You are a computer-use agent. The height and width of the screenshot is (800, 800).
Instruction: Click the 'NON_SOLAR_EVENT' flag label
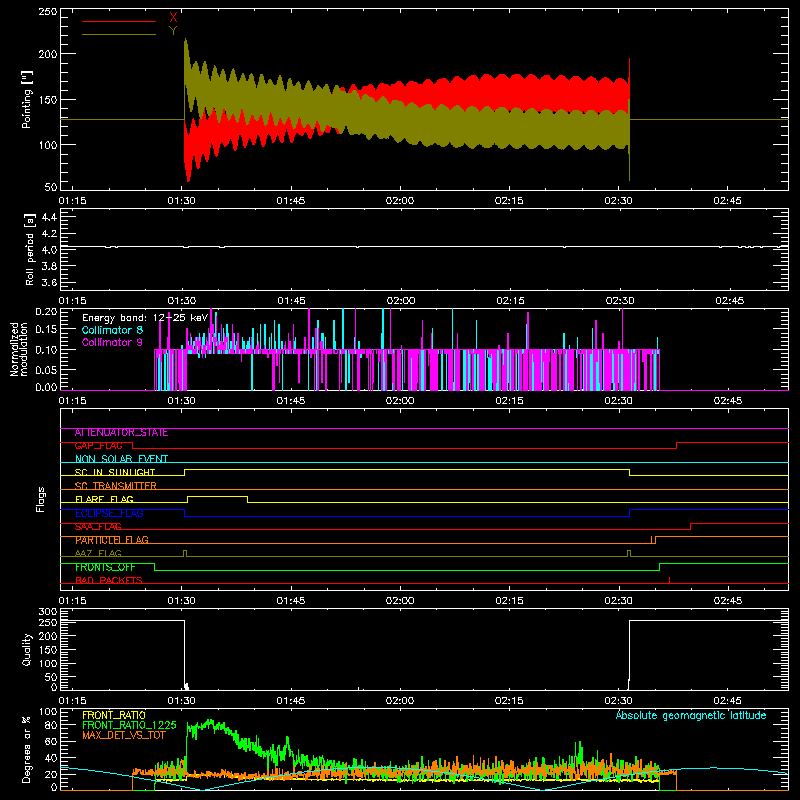coord(121,459)
